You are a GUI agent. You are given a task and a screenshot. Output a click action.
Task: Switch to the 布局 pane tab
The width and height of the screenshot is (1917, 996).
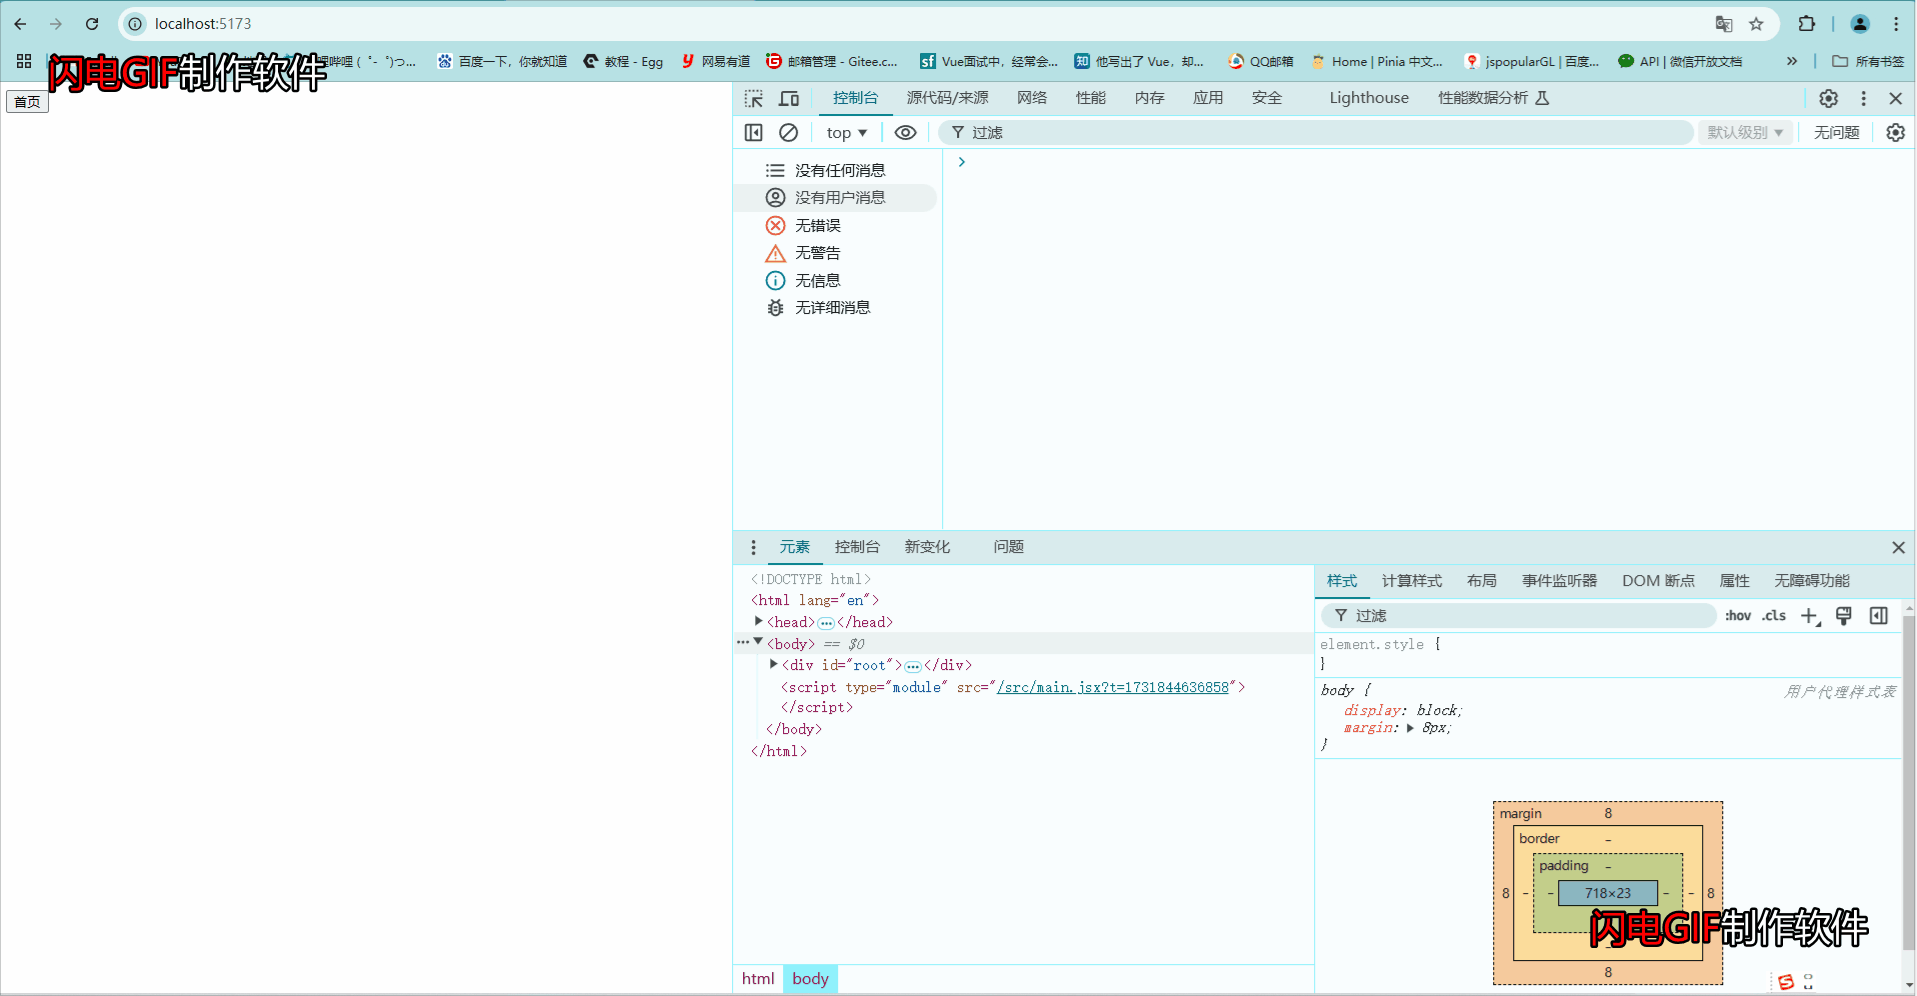1482,581
